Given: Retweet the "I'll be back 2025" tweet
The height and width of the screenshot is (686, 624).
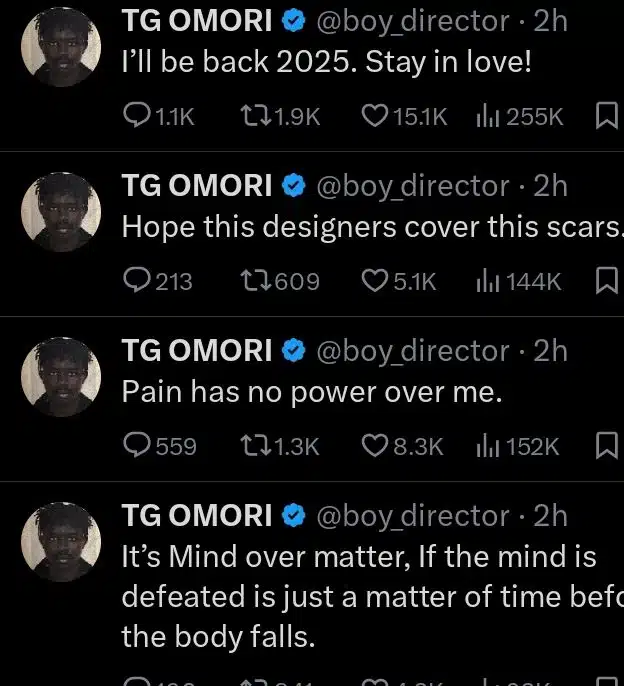Looking at the screenshot, I should click(x=256, y=117).
